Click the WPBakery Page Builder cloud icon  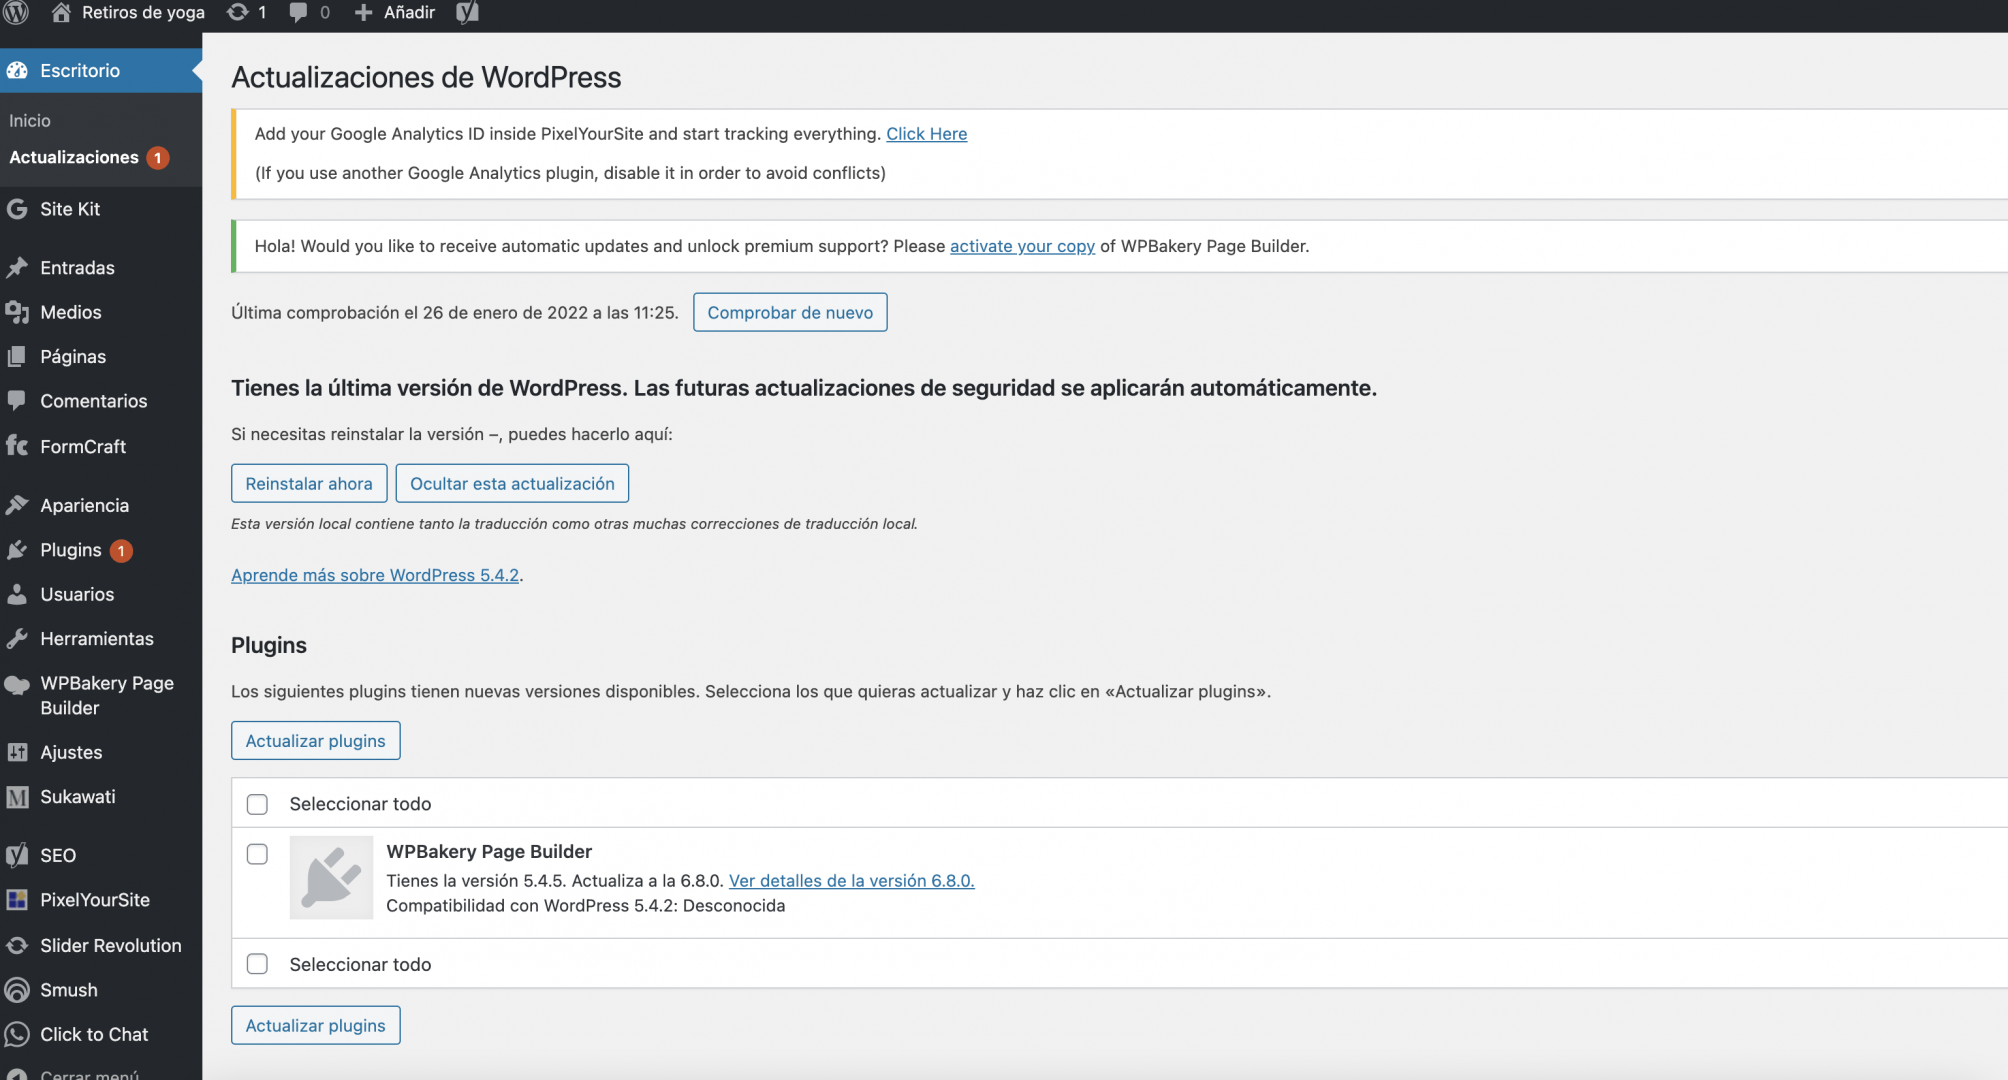(x=17, y=685)
